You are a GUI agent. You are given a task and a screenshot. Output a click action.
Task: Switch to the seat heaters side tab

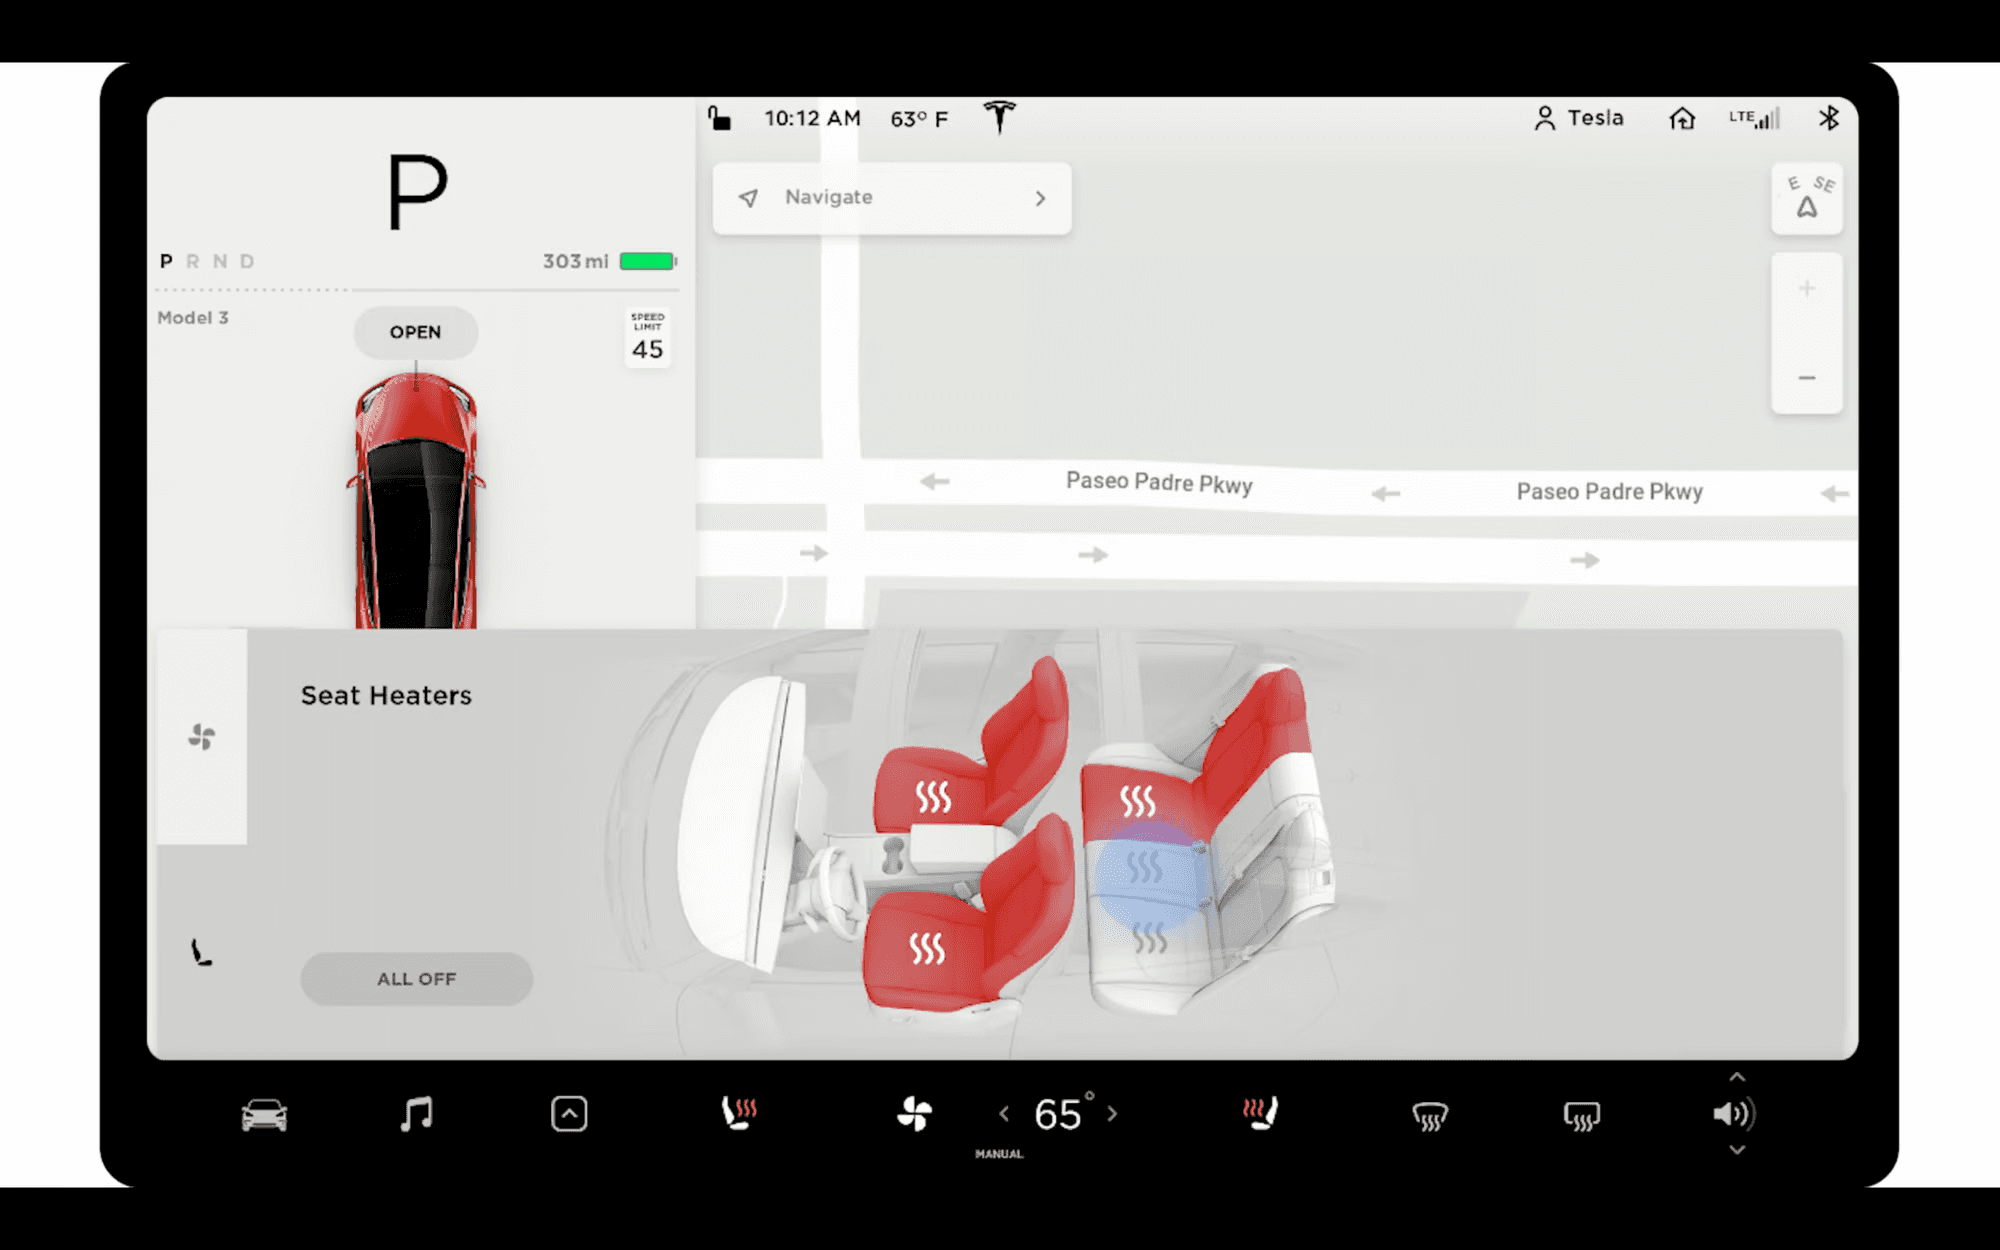(202, 951)
